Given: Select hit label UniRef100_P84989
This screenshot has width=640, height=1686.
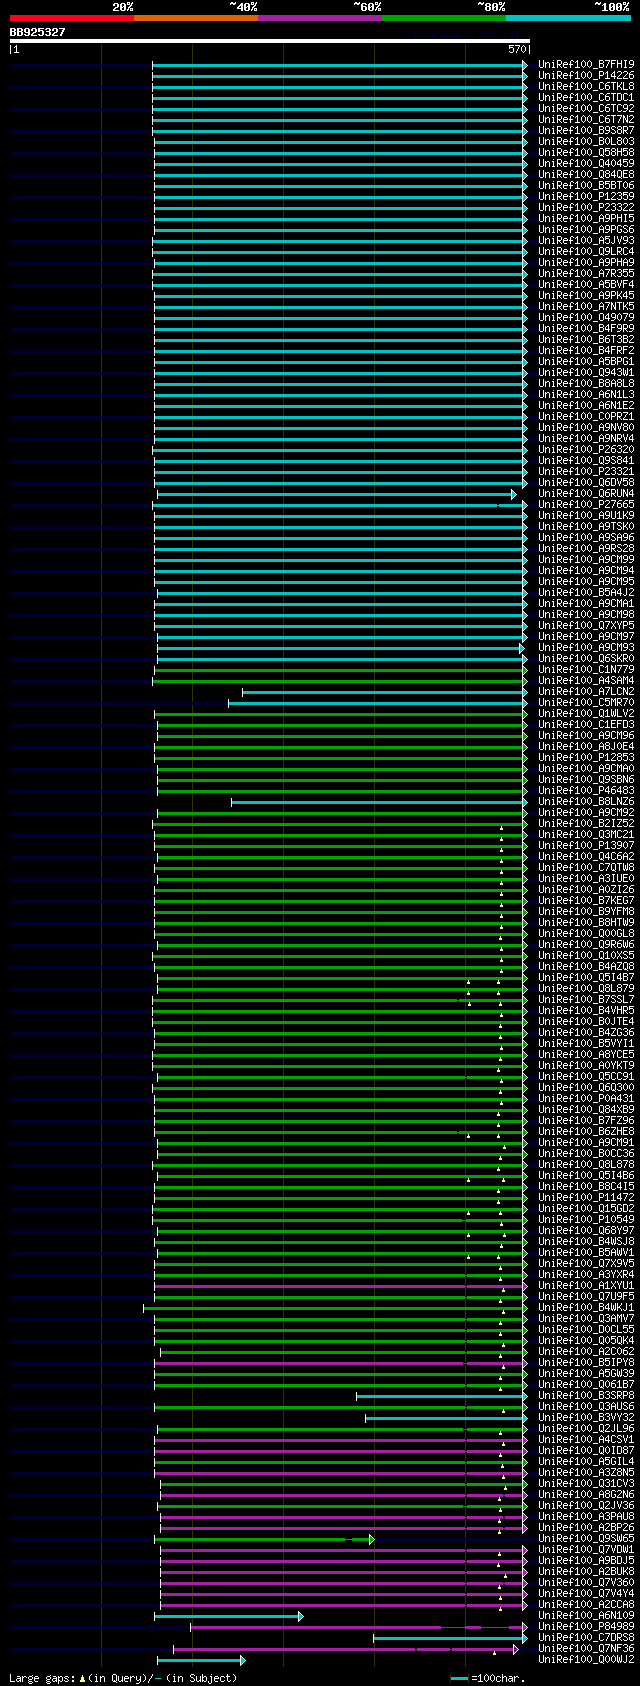Looking at the screenshot, I should click(586, 1626).
